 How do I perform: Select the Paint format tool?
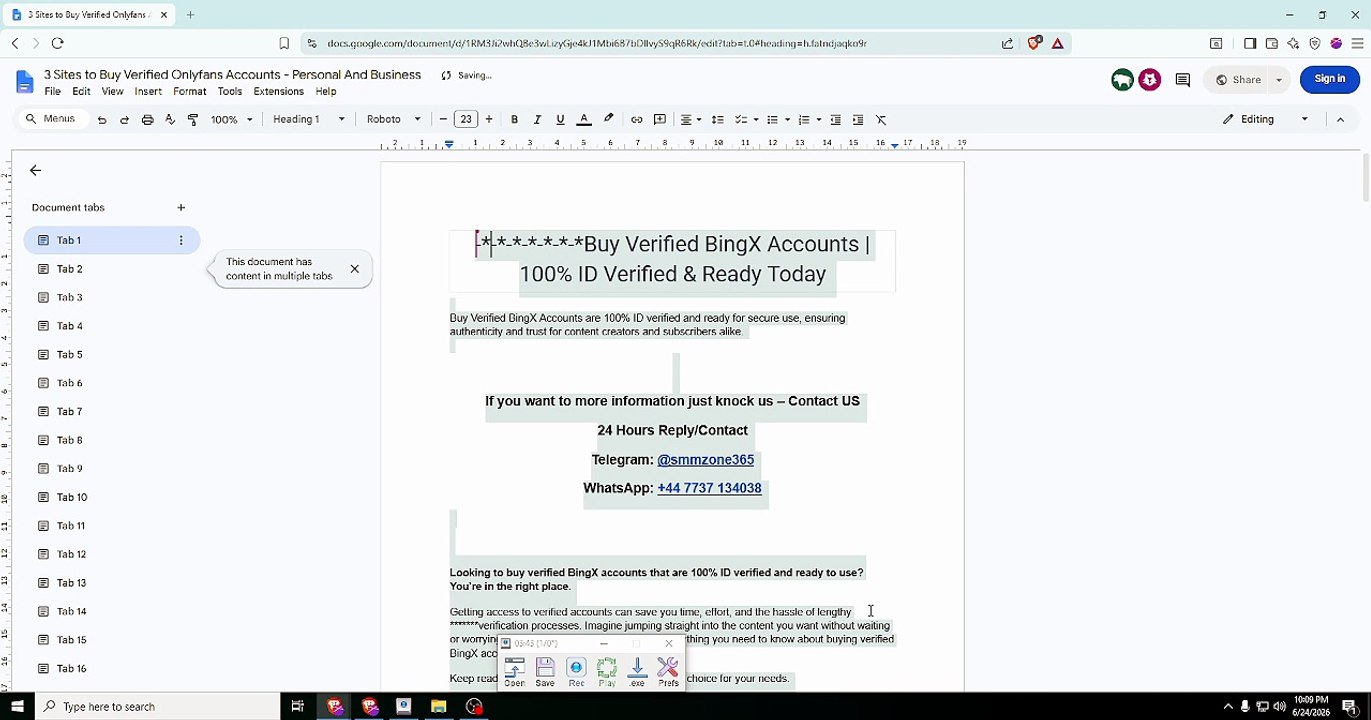(x=193, y=120)
